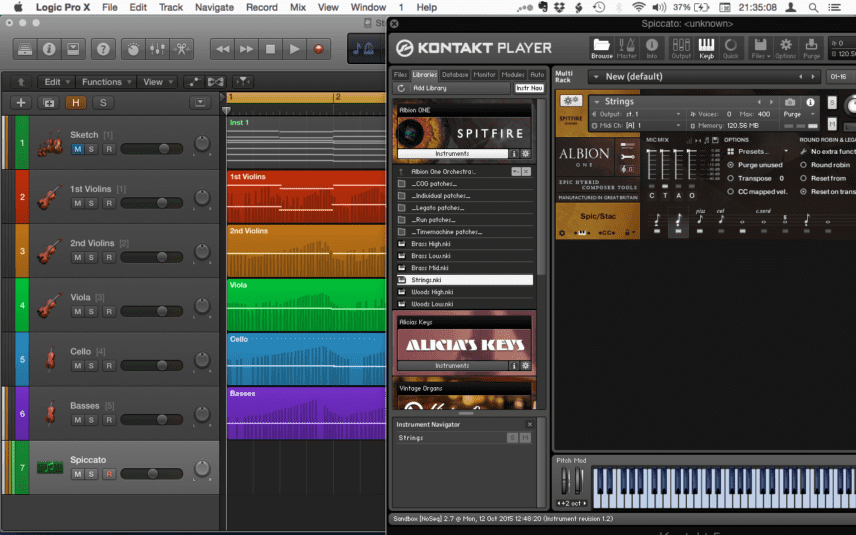Stop playback in Logic transport
The image size is (856, 535).
point(270,49)
